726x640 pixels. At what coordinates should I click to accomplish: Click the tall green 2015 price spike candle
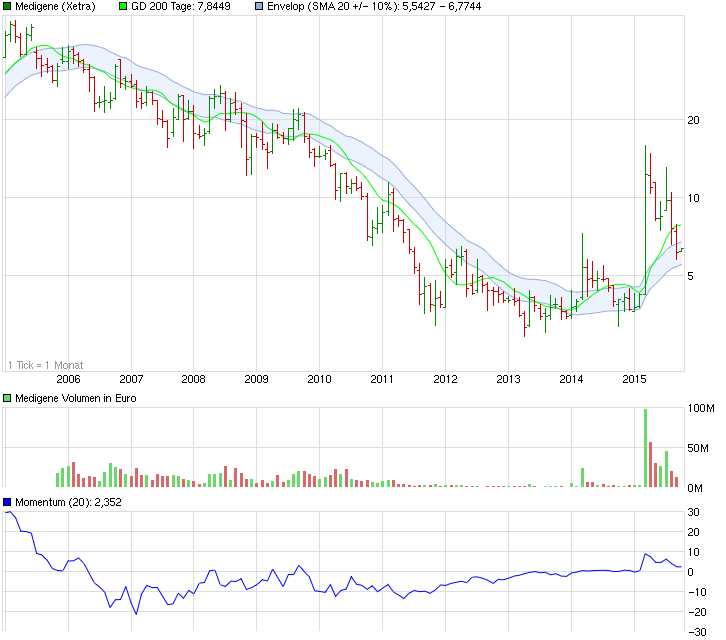(x=645, y=220)
